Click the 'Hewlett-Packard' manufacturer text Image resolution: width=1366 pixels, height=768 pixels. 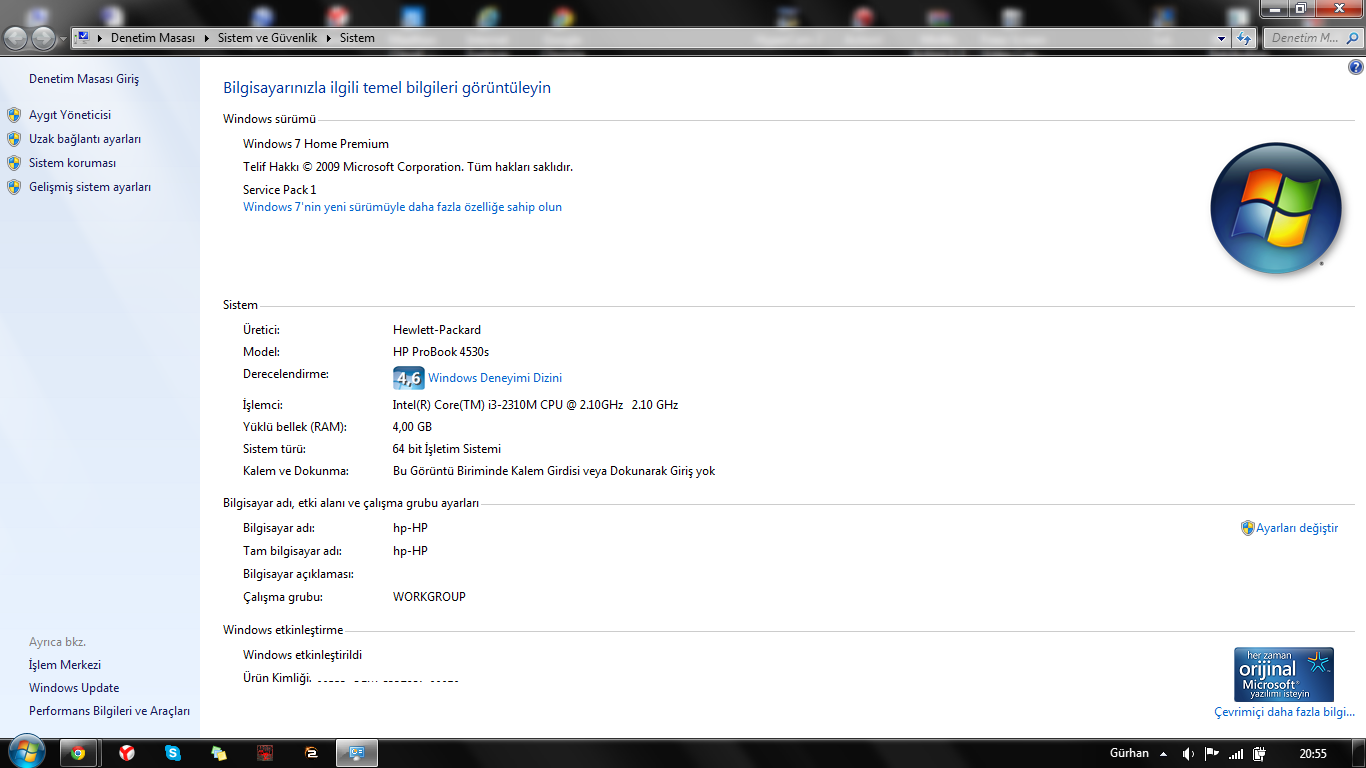tap(437, 330)
